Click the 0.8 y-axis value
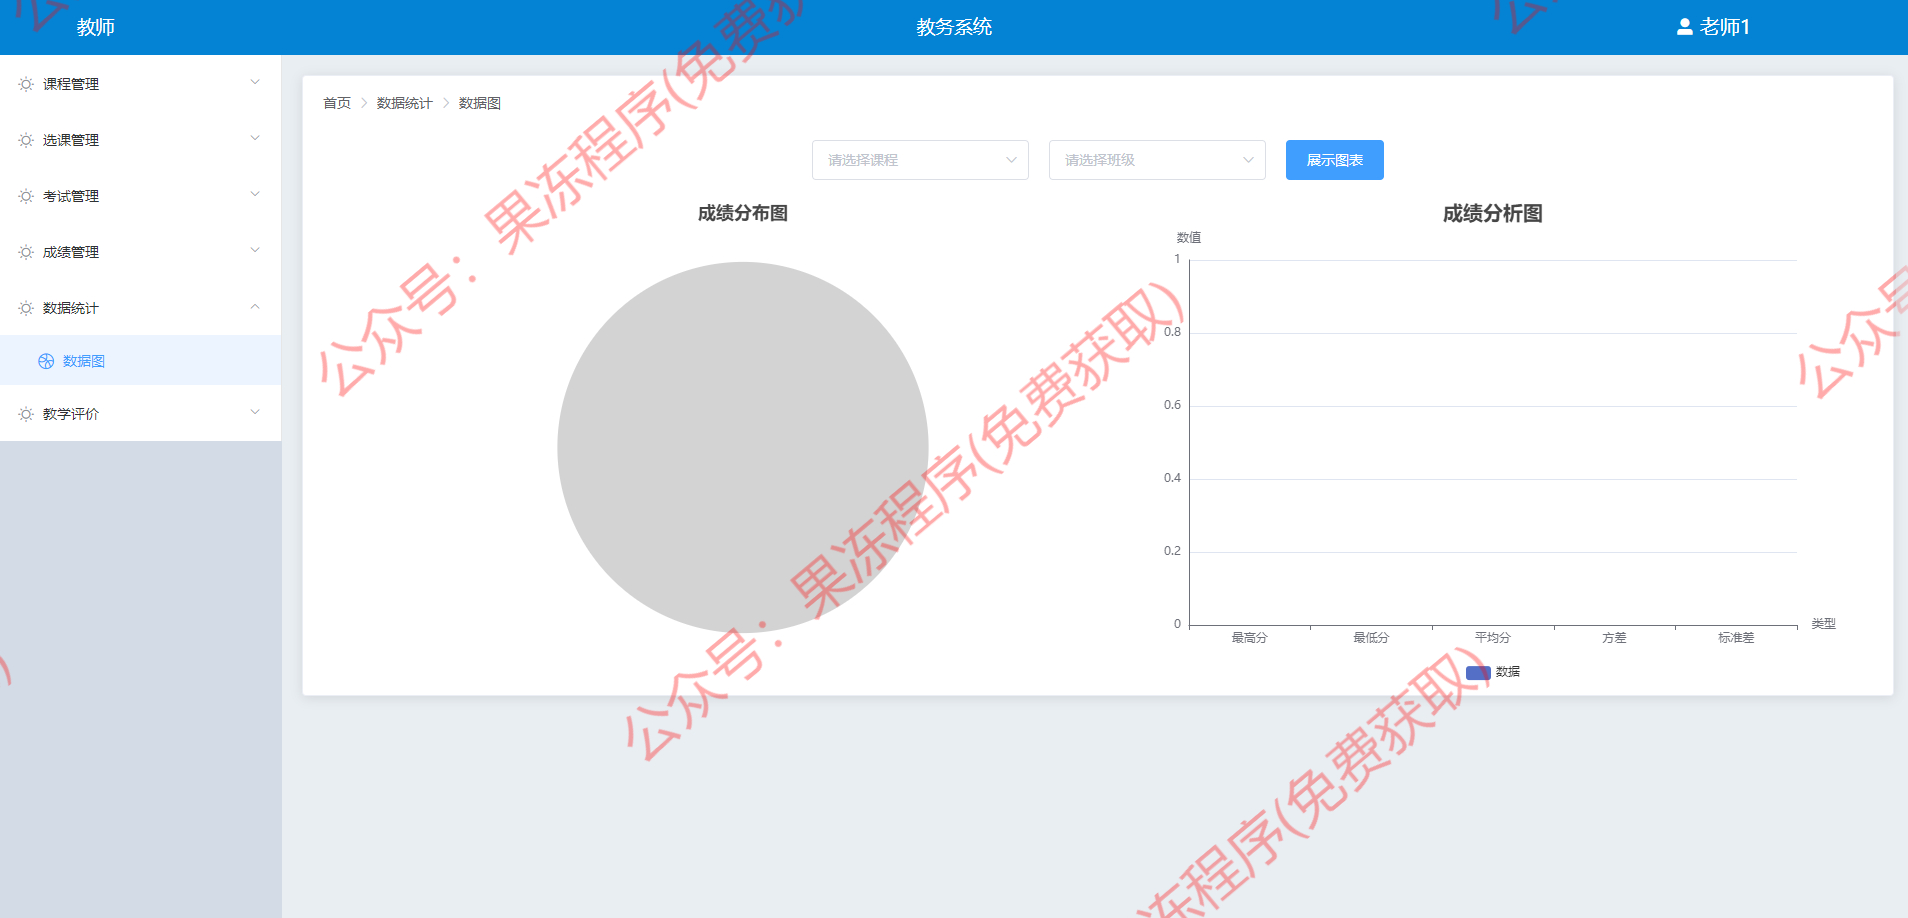Screen dimensions: 1908x918 click(x=1172, y=332)
